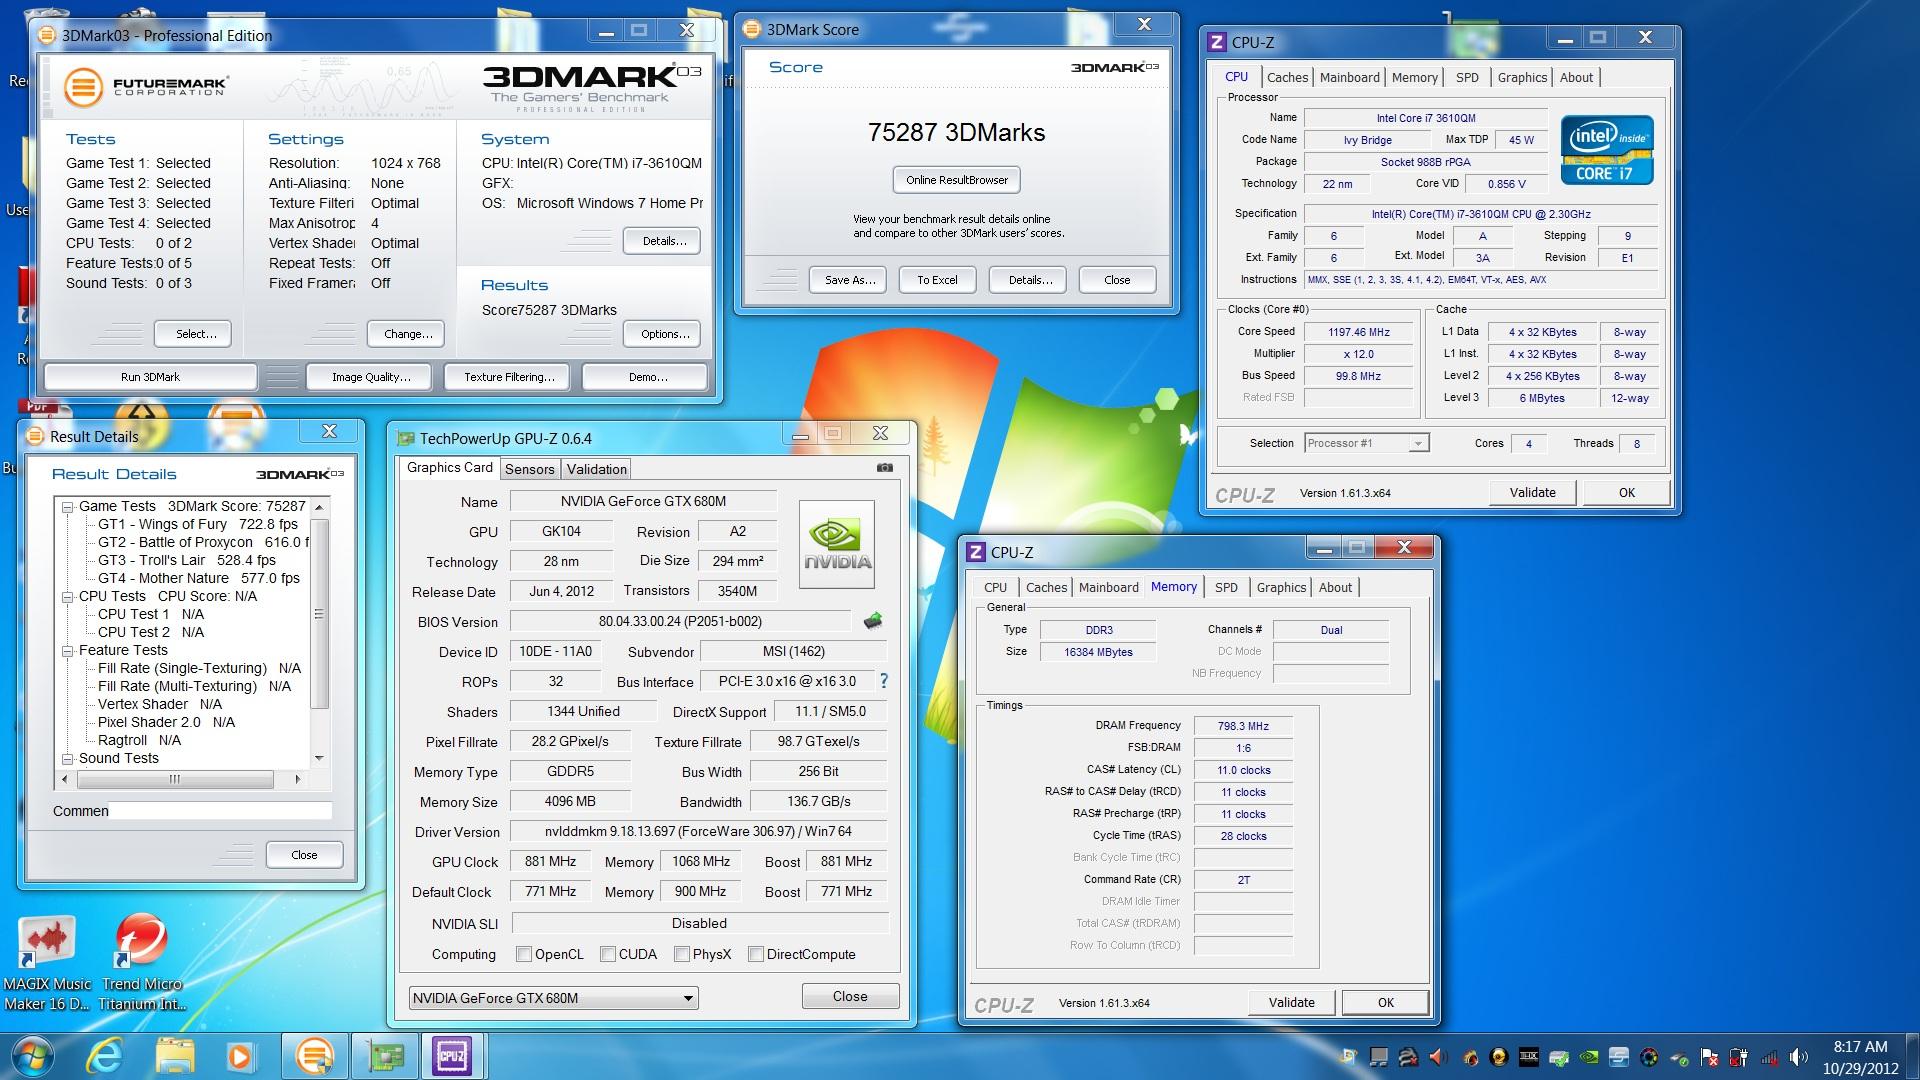This screenshot has height=1080, width=1920.
Task: Click the network signal tray icon
Action: (1769, 1057)
